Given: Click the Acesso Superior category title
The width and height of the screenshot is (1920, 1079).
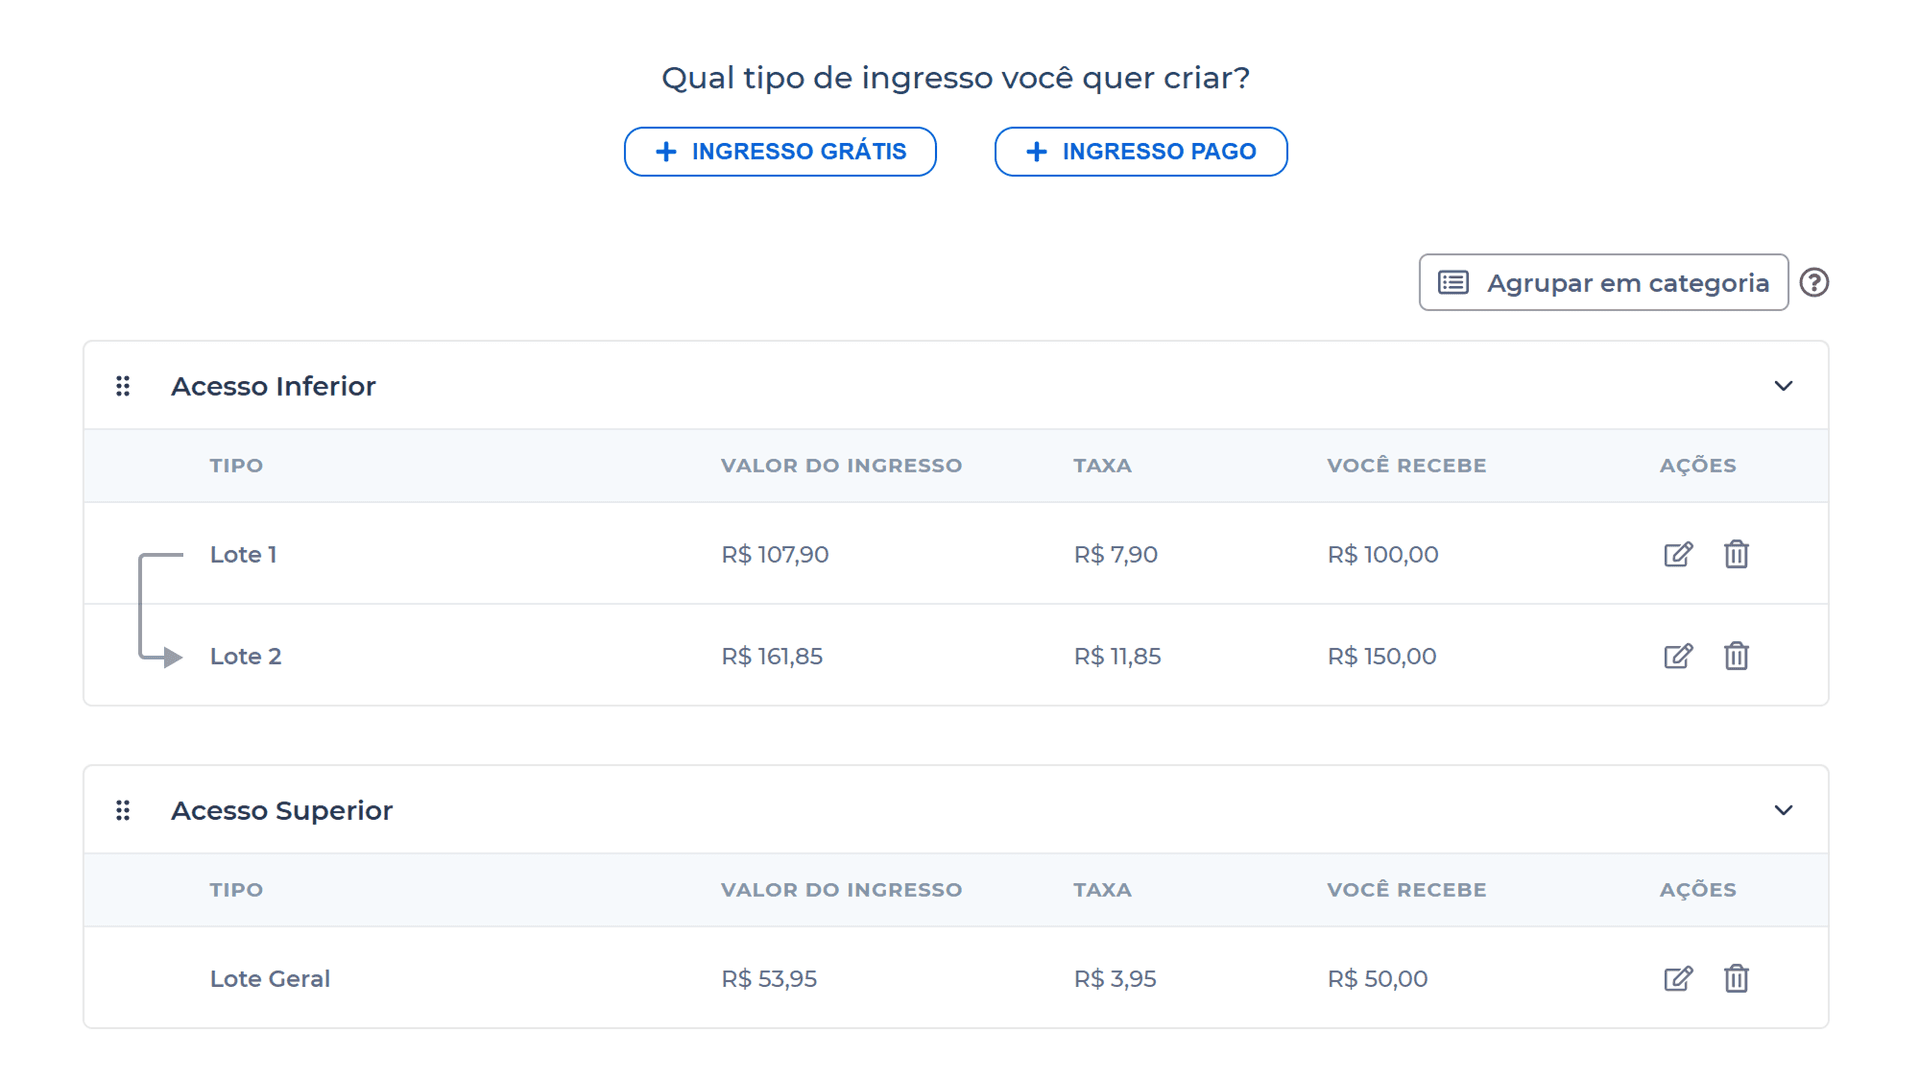Looking at the screenshot, I should tap(282, 810).
